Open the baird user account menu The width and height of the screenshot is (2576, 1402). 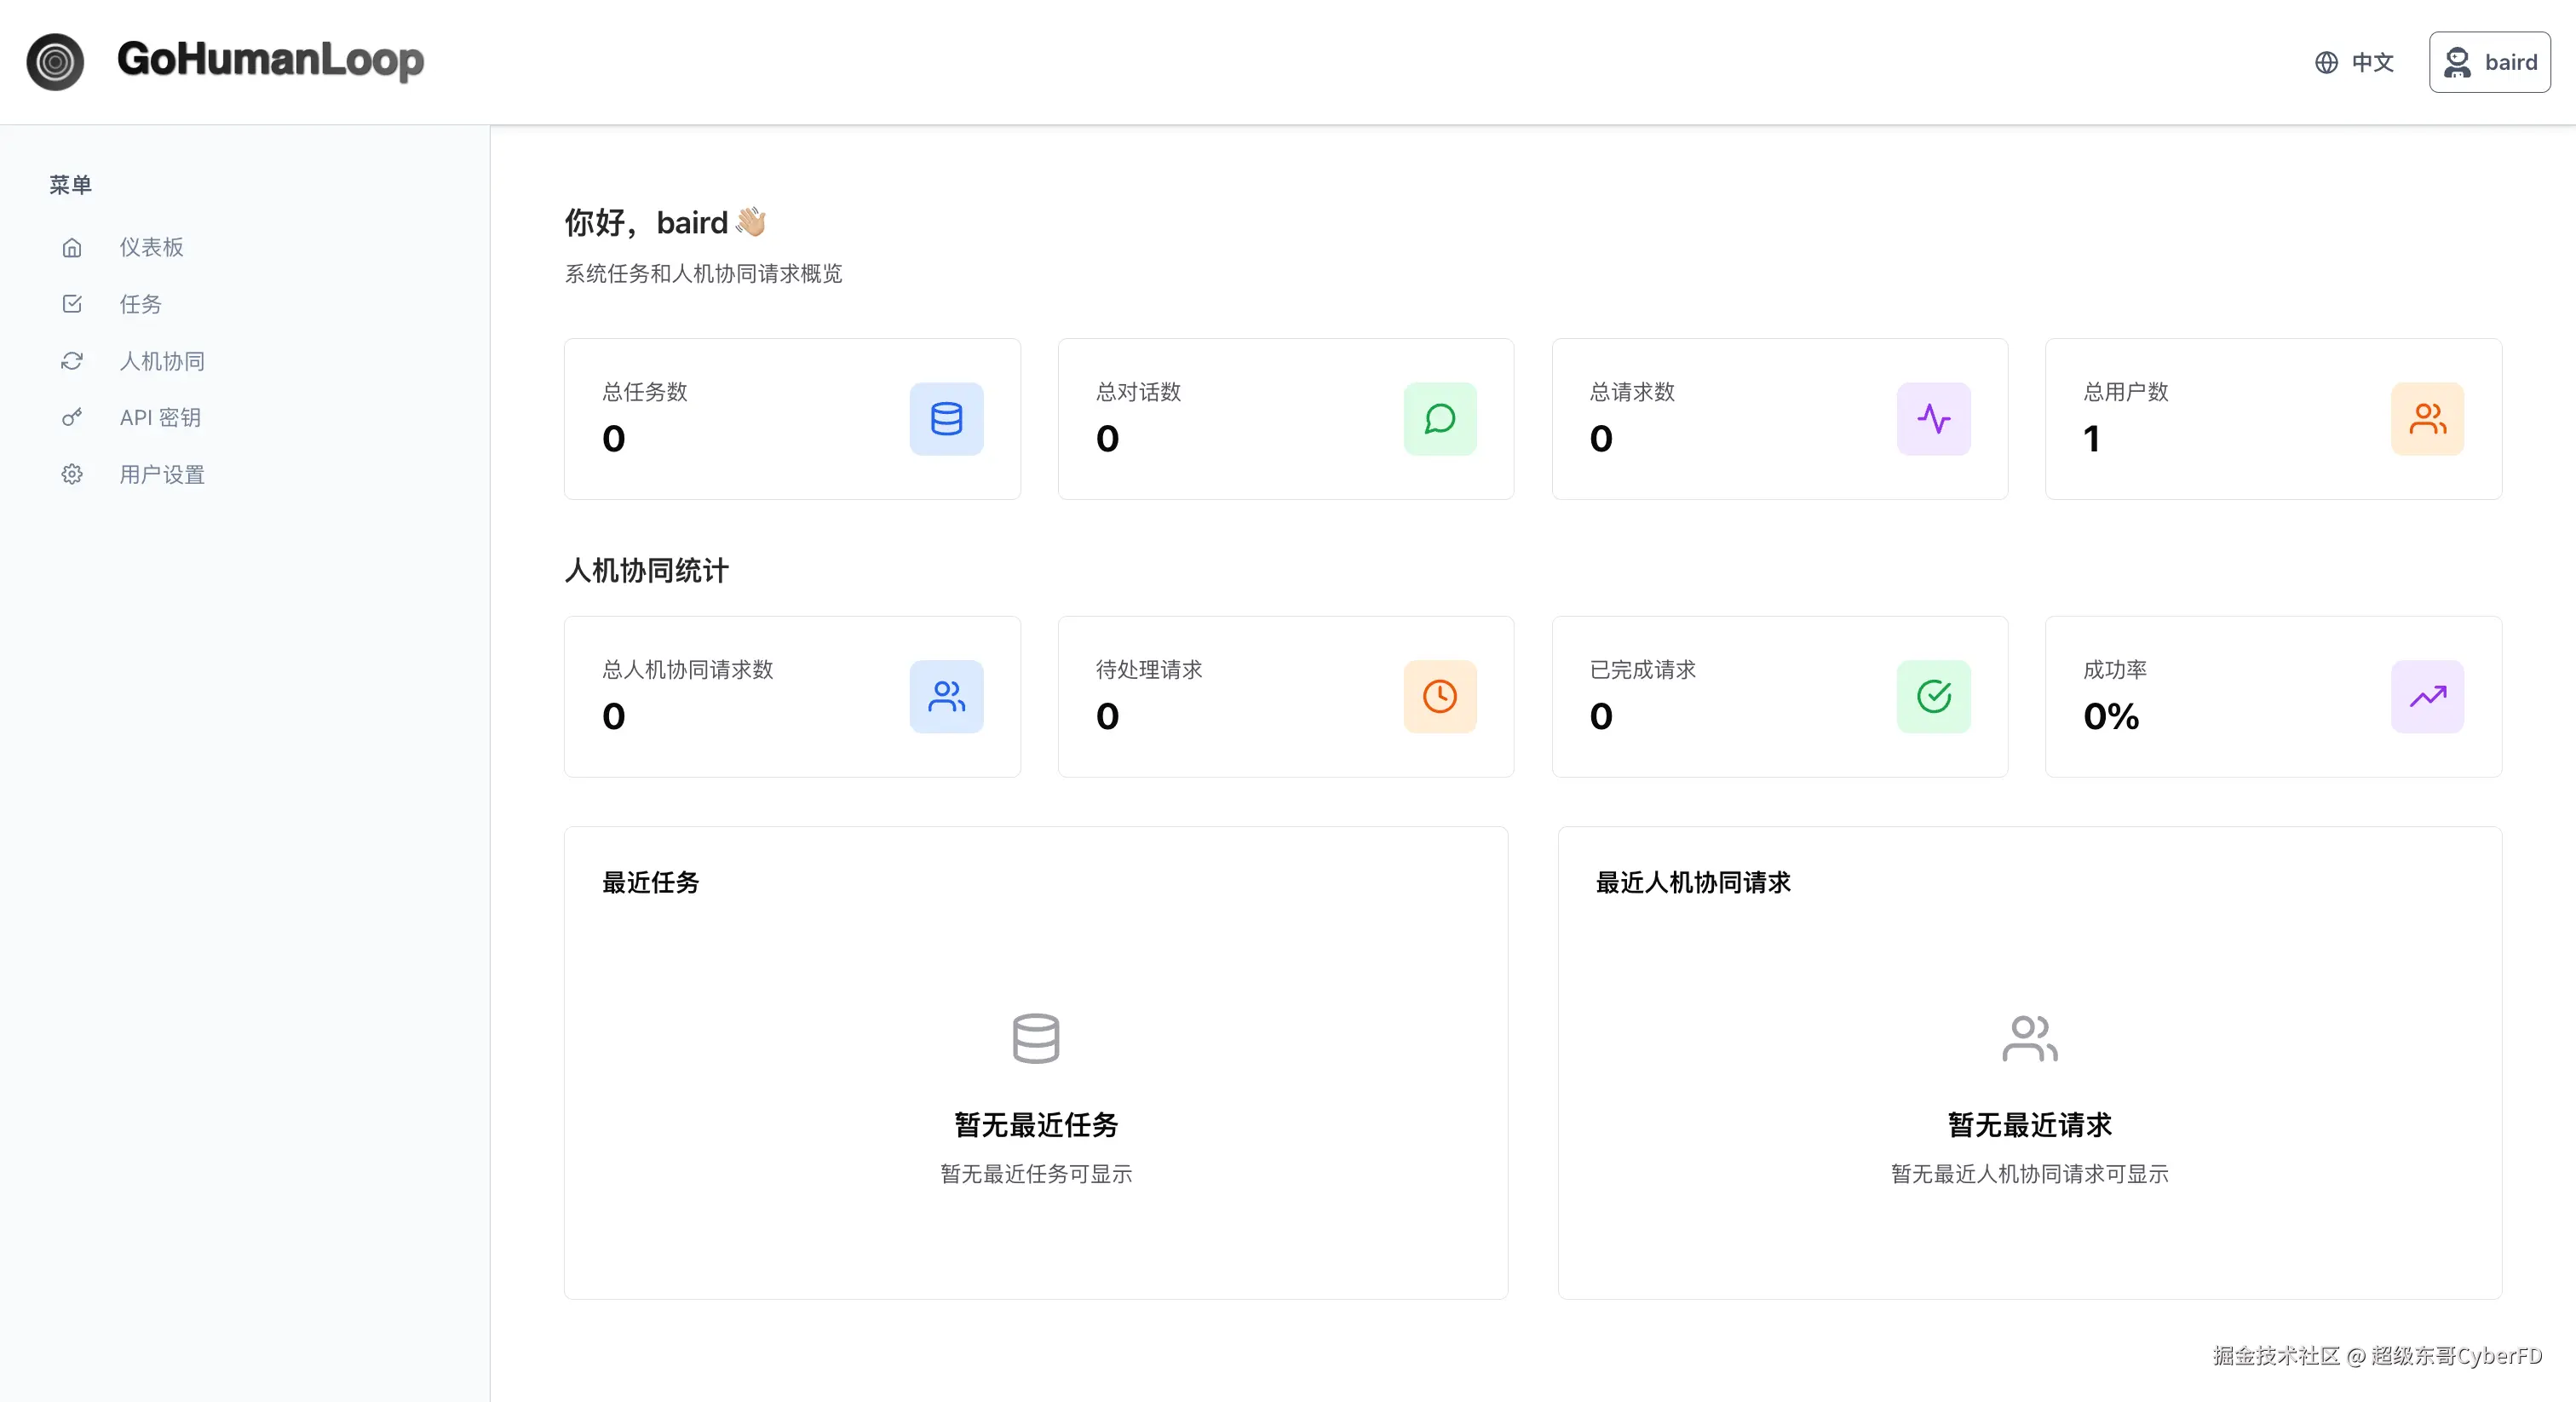click(x=2489, y=62)
